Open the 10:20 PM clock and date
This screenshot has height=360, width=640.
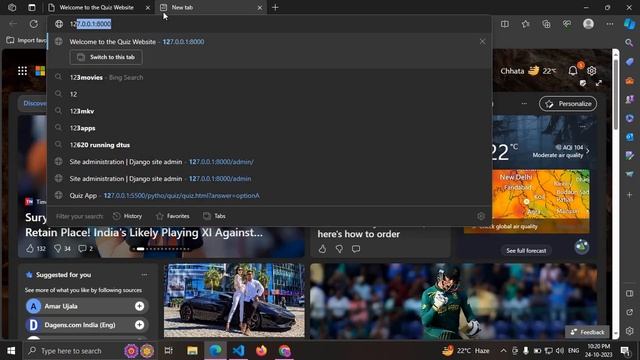click(598, 351)
